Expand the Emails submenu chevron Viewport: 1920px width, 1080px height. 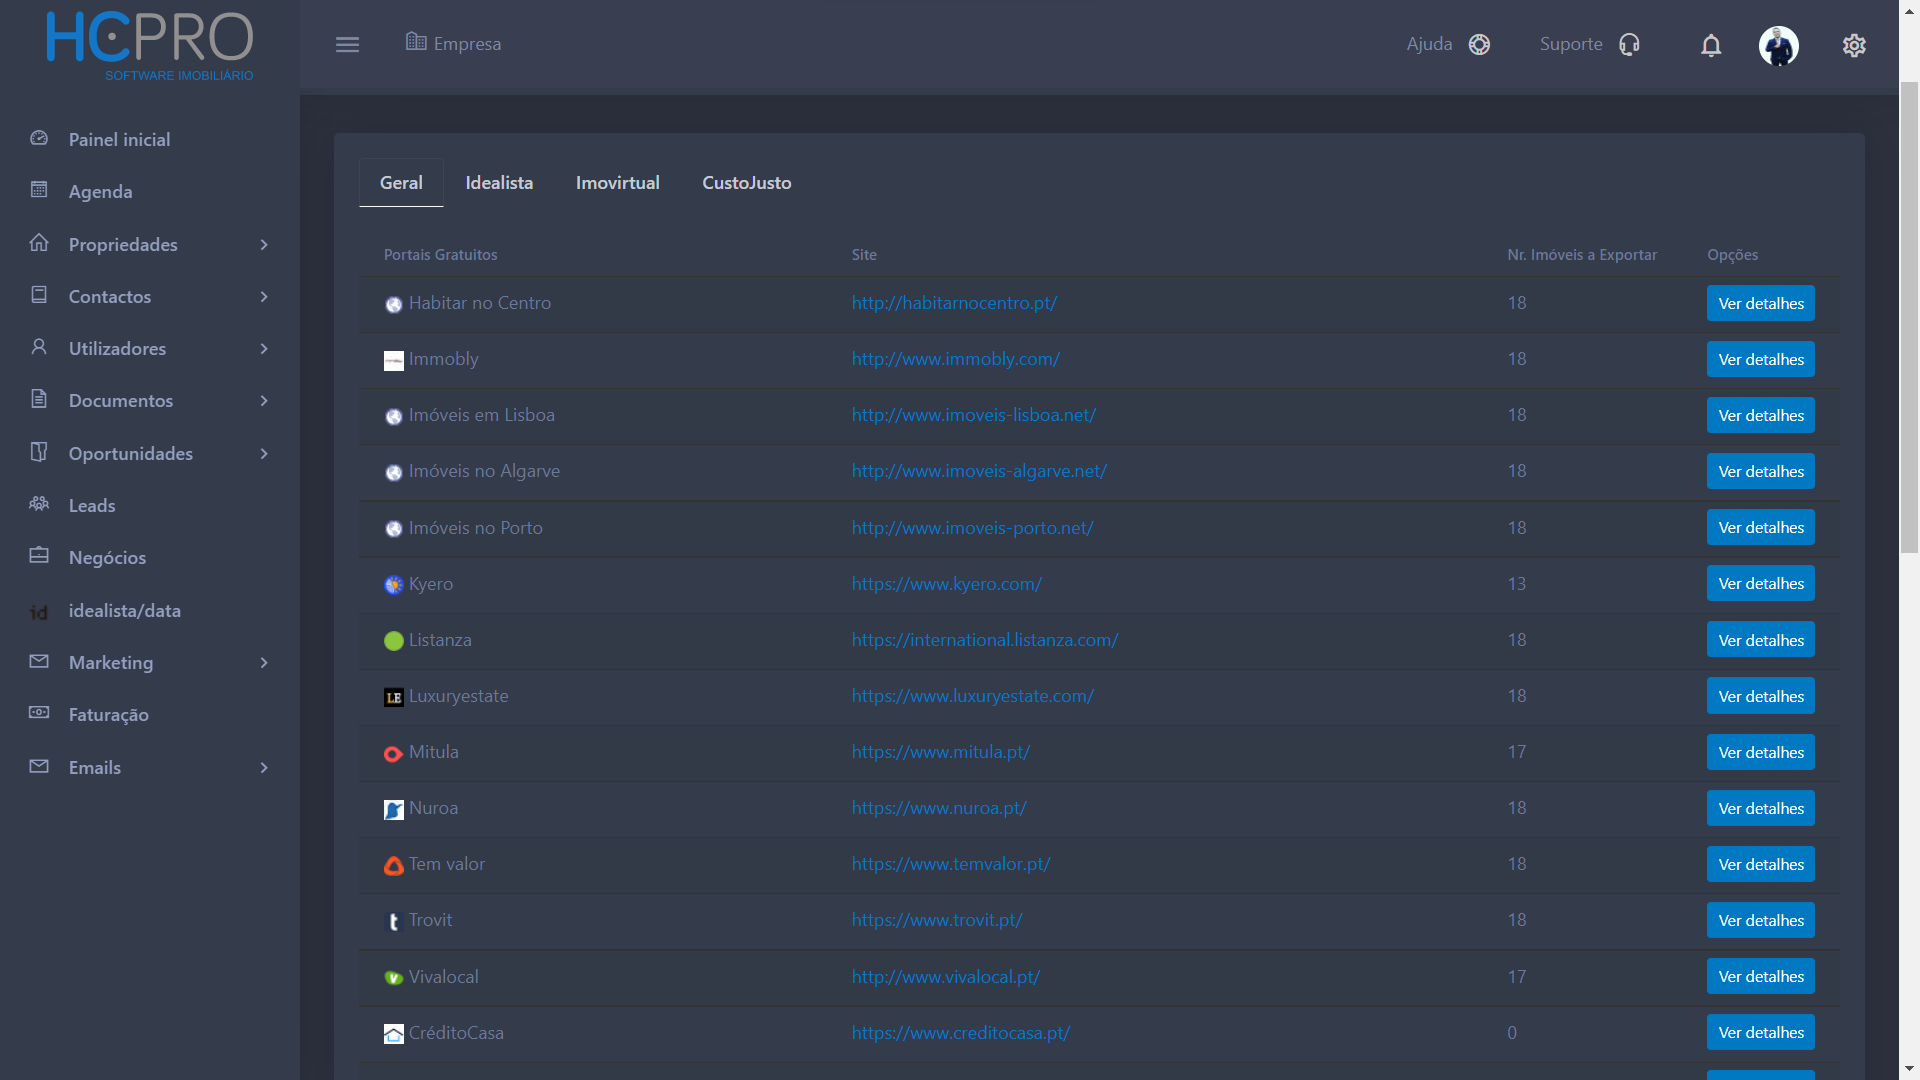pyautogui.click(x=264, y=768)
